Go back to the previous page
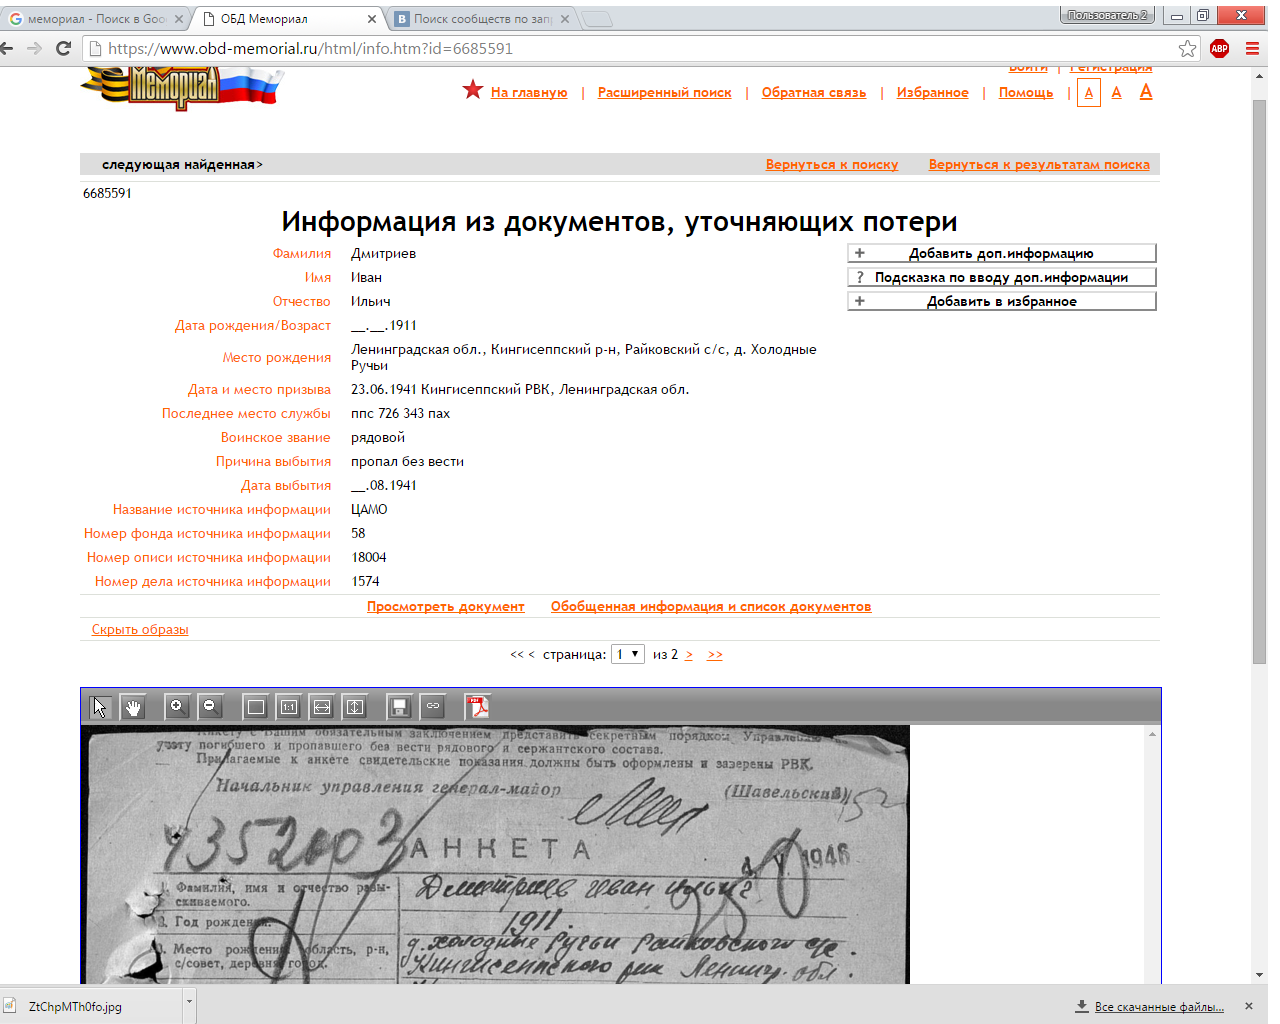Screen dimensions: 1280x1024 tap(7, 48)
